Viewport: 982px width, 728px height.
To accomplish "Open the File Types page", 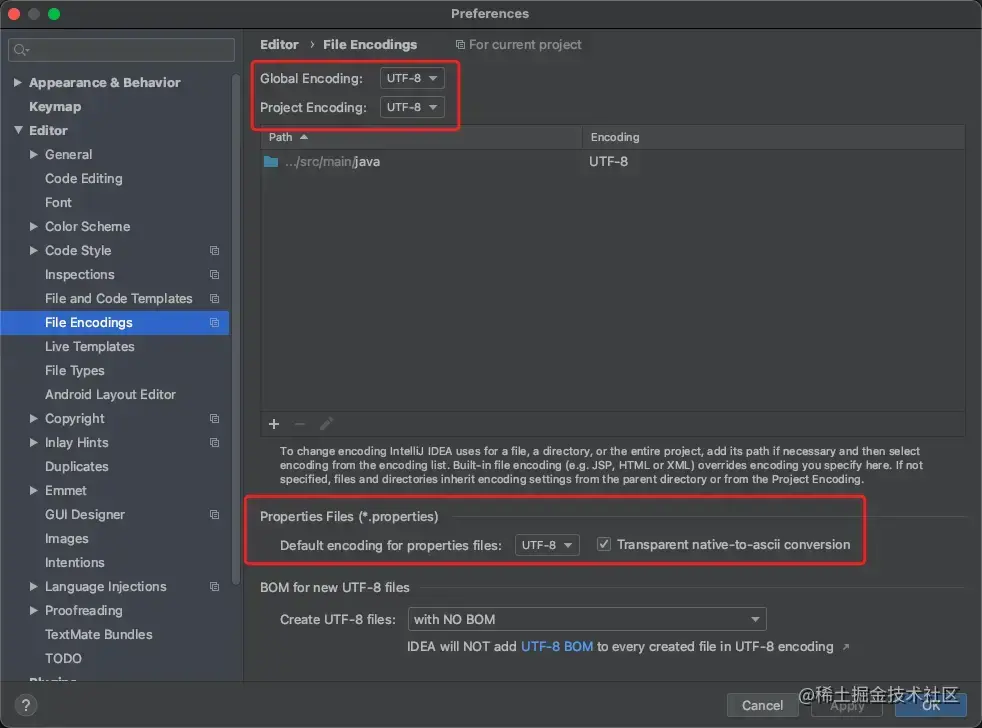I will tap(75, 370).
